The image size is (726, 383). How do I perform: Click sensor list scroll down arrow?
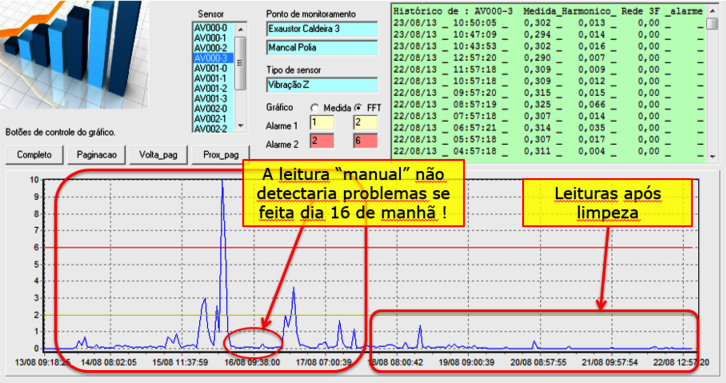tap(240, 126)
